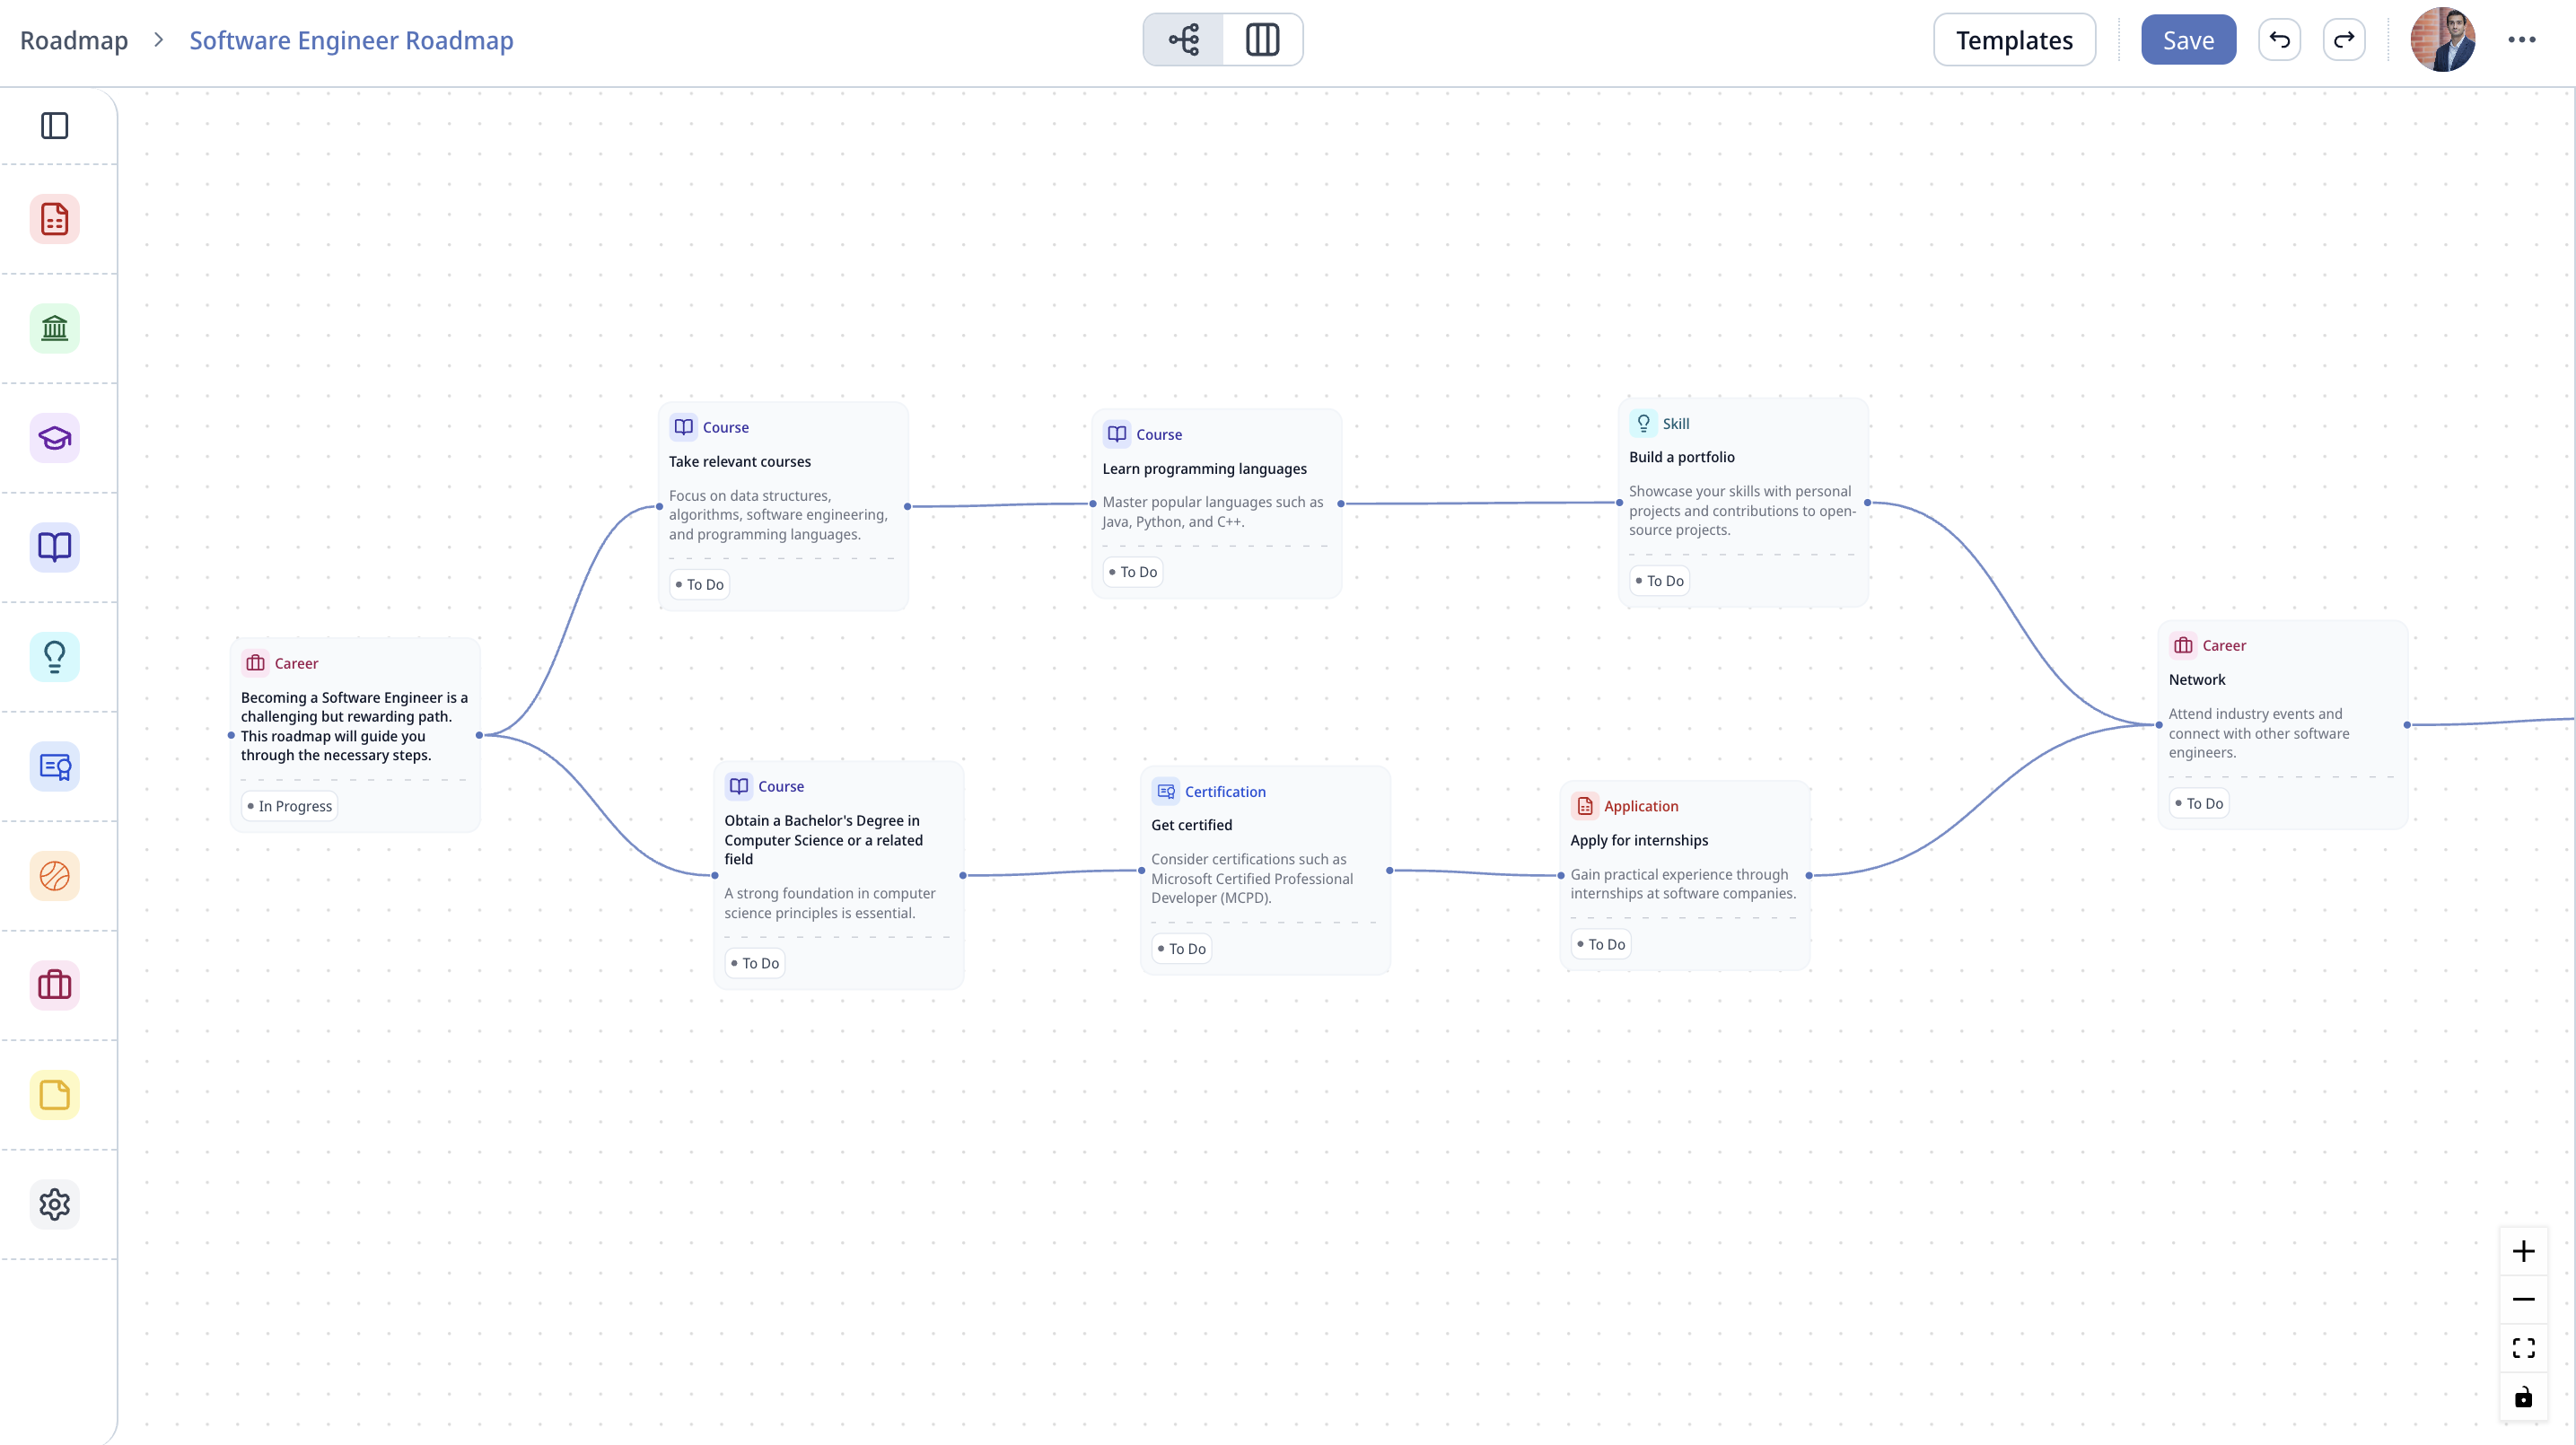Toggle the sidebar panel collapse icon

[54, 126]
